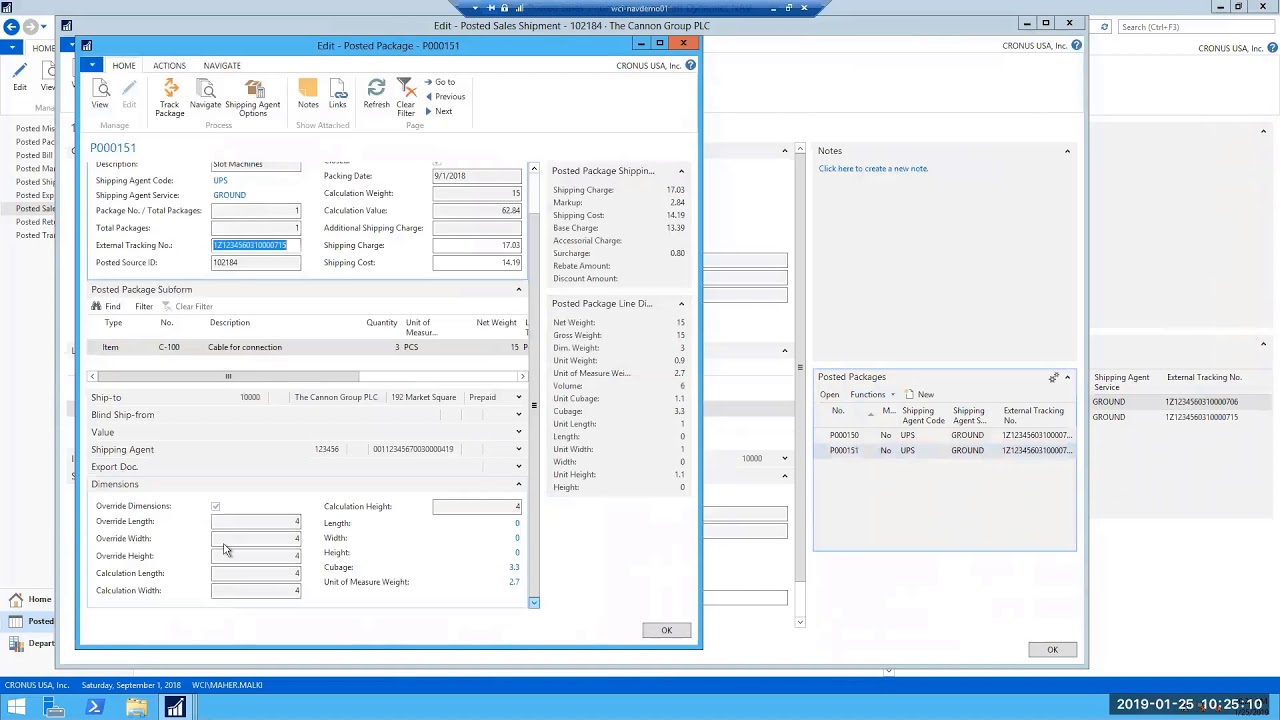Collapse Posted Package Shipping factbox
This screenshot has width=1280, height=720.
pos(681,171)
